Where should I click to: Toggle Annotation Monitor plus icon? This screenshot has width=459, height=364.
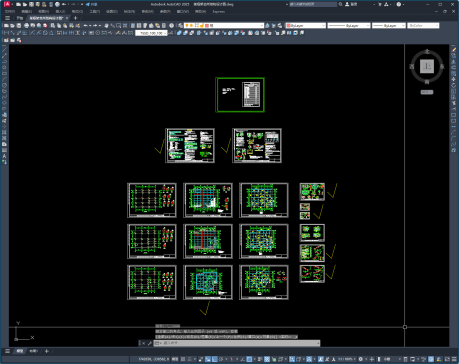click(x=372, y=360)
